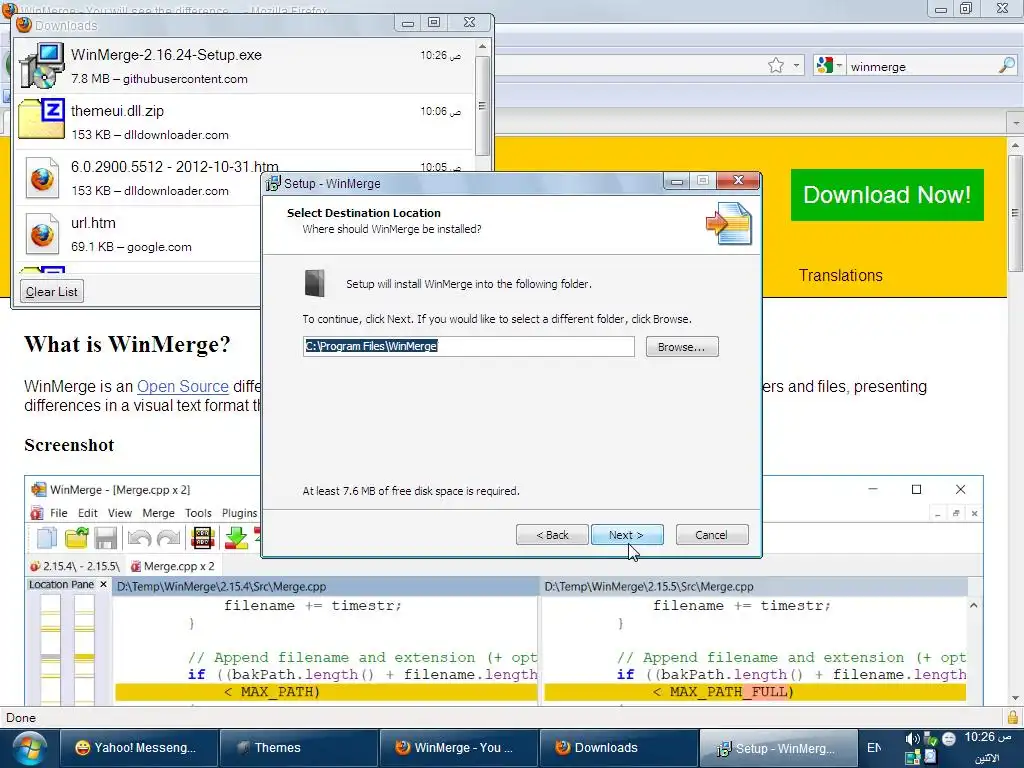The width and height of the screenshot is (1024, 768).
Task: Click Clear List in the Downloads window
Action: click(x=52, y=292)
